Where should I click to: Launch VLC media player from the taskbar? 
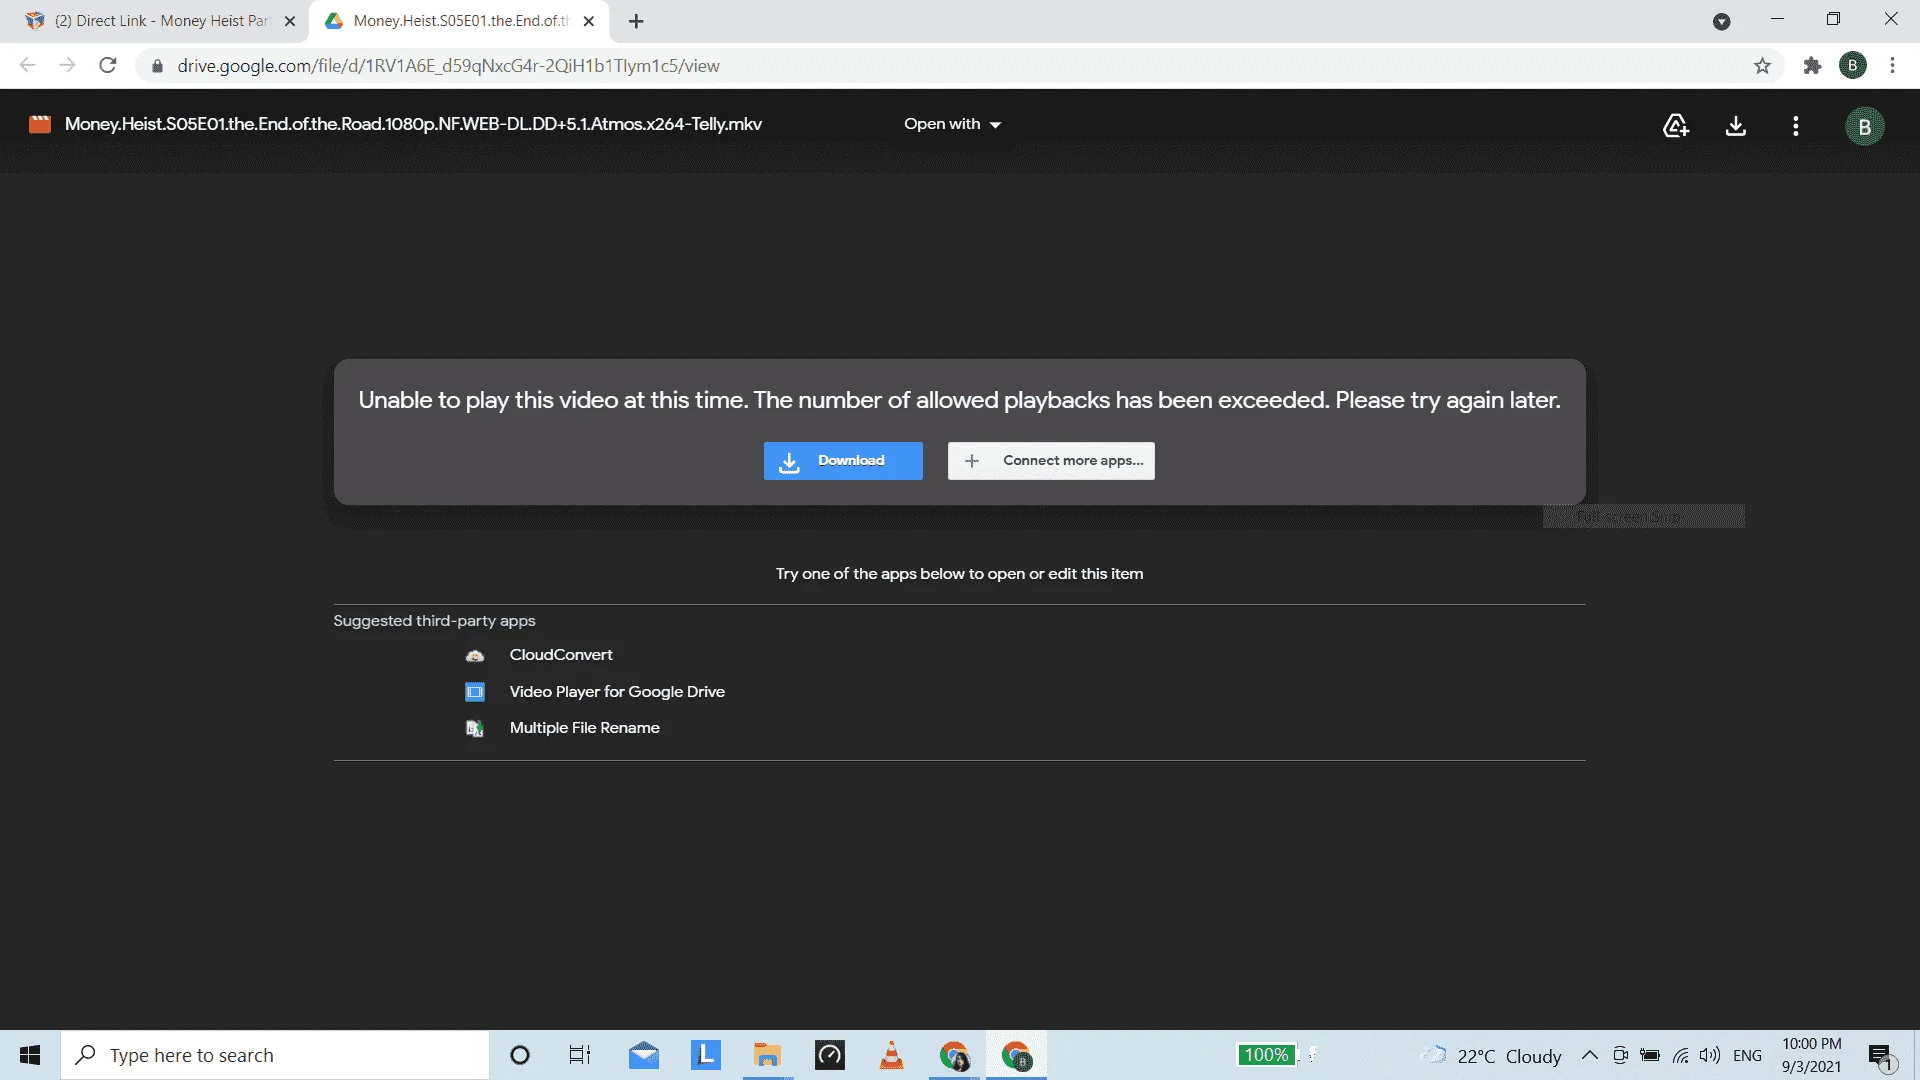point(892,1055)
